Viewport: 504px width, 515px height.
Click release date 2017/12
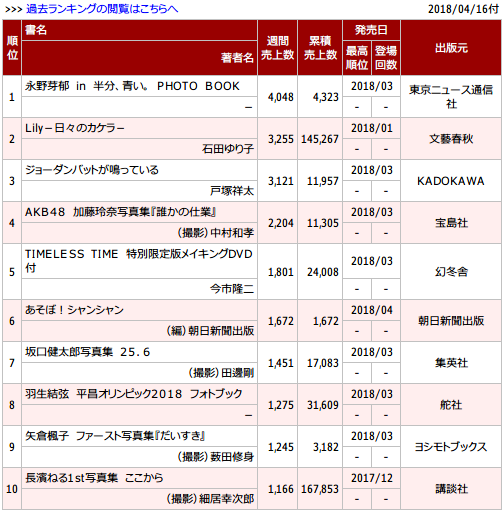pyautogui.click(x=372, y=478)
